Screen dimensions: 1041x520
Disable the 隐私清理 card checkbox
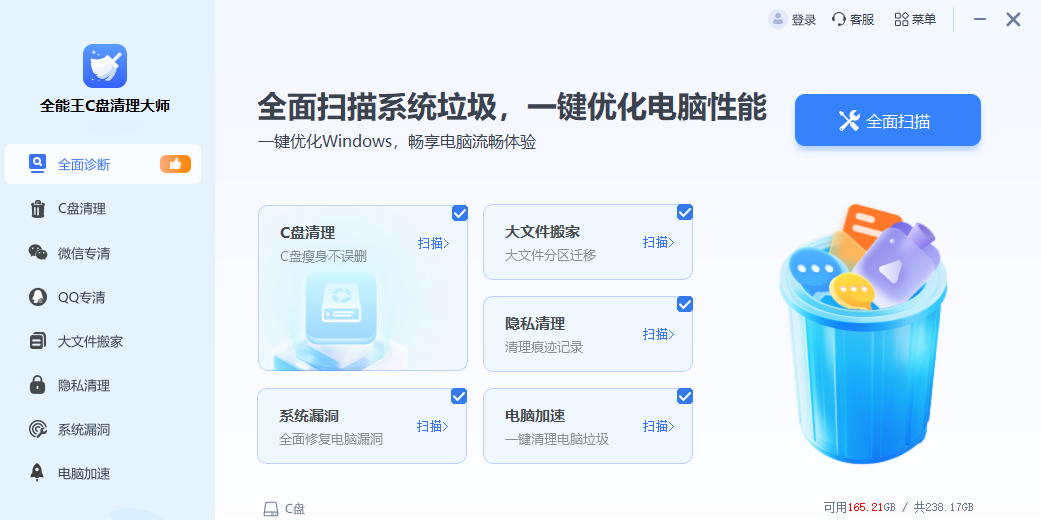coord(685,304)
